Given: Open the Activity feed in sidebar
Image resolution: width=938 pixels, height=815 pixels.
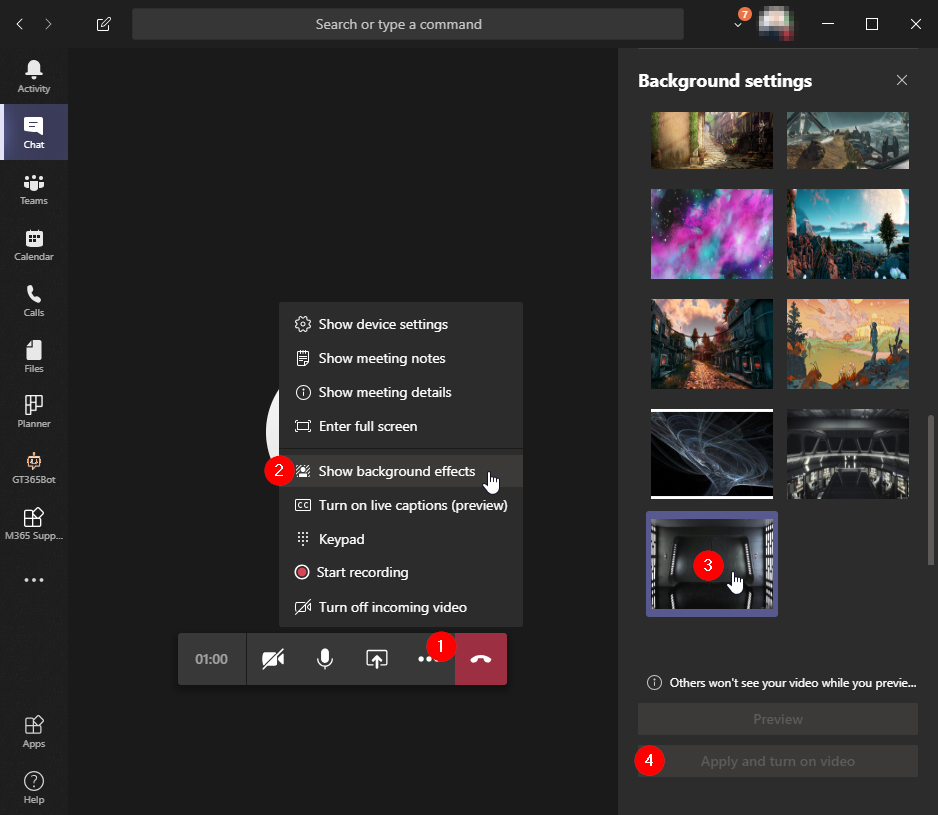Looking at the screenshot, I should [x=34, y=75].
